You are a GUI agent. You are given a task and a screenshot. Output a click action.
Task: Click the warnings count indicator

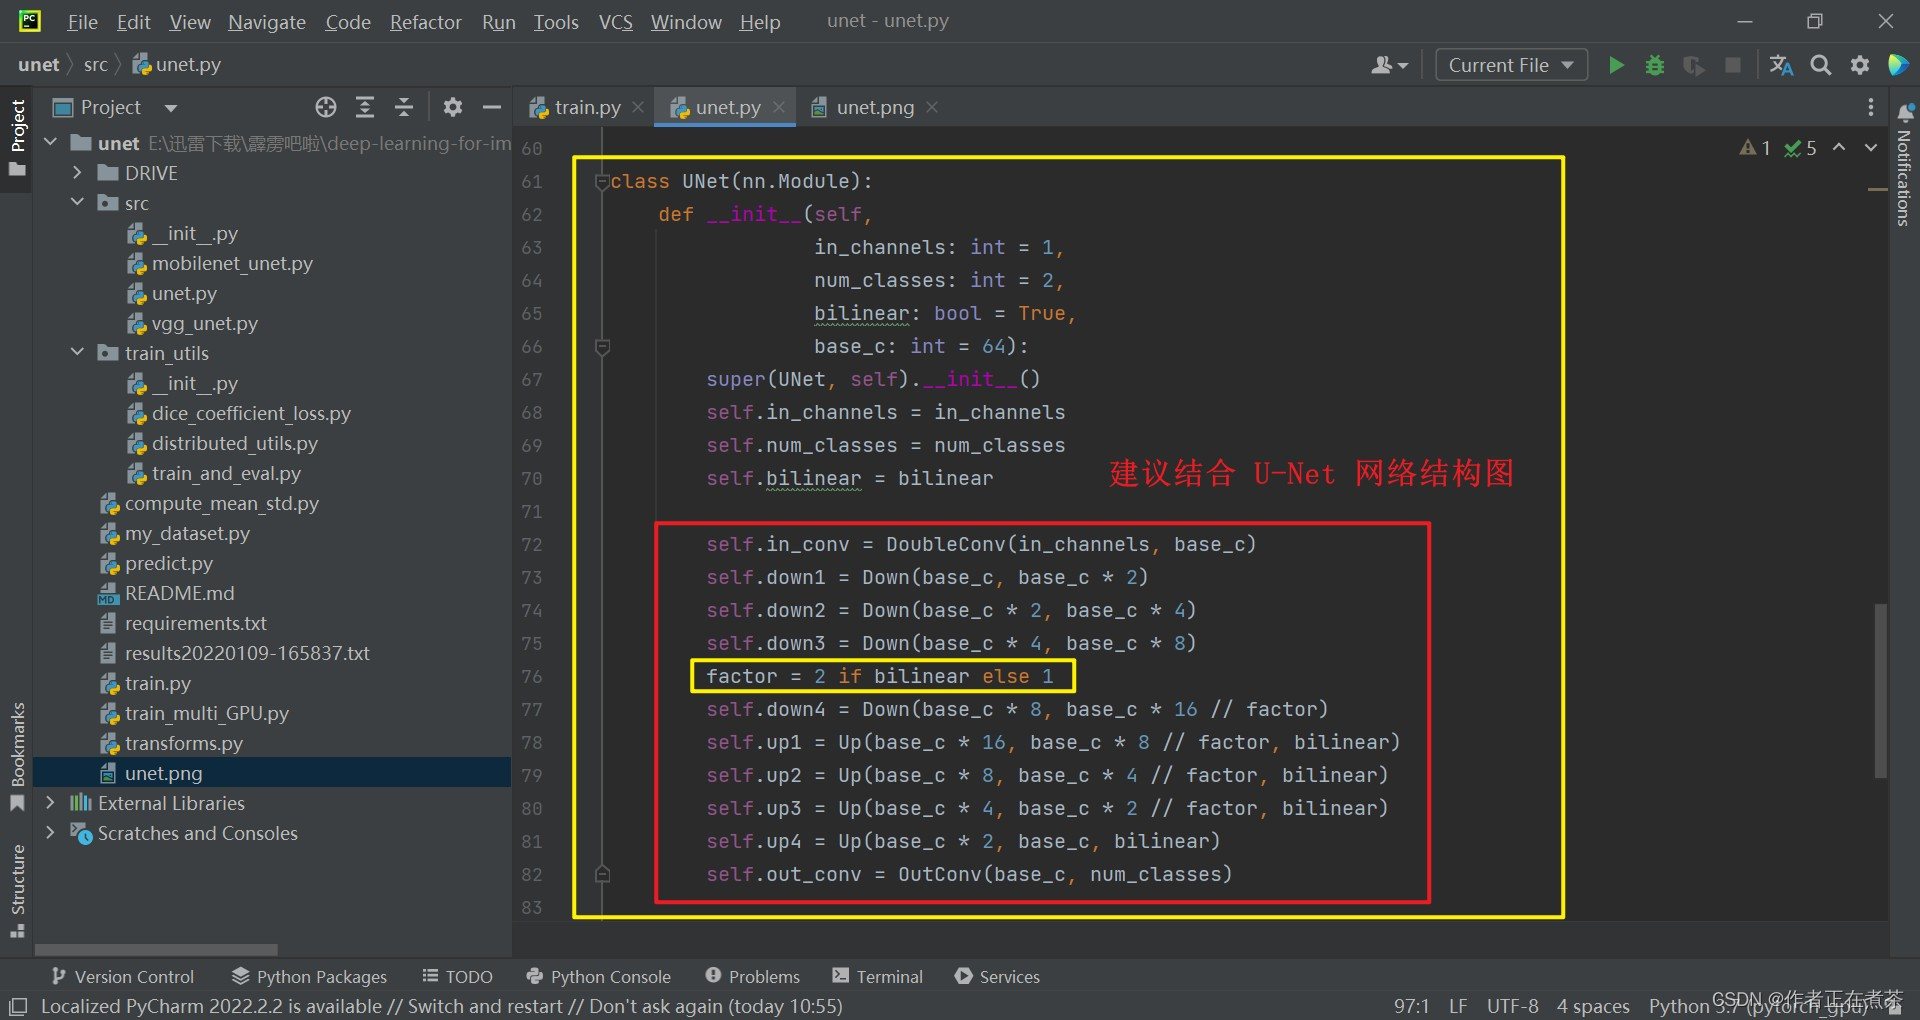tap(1756, 148)
